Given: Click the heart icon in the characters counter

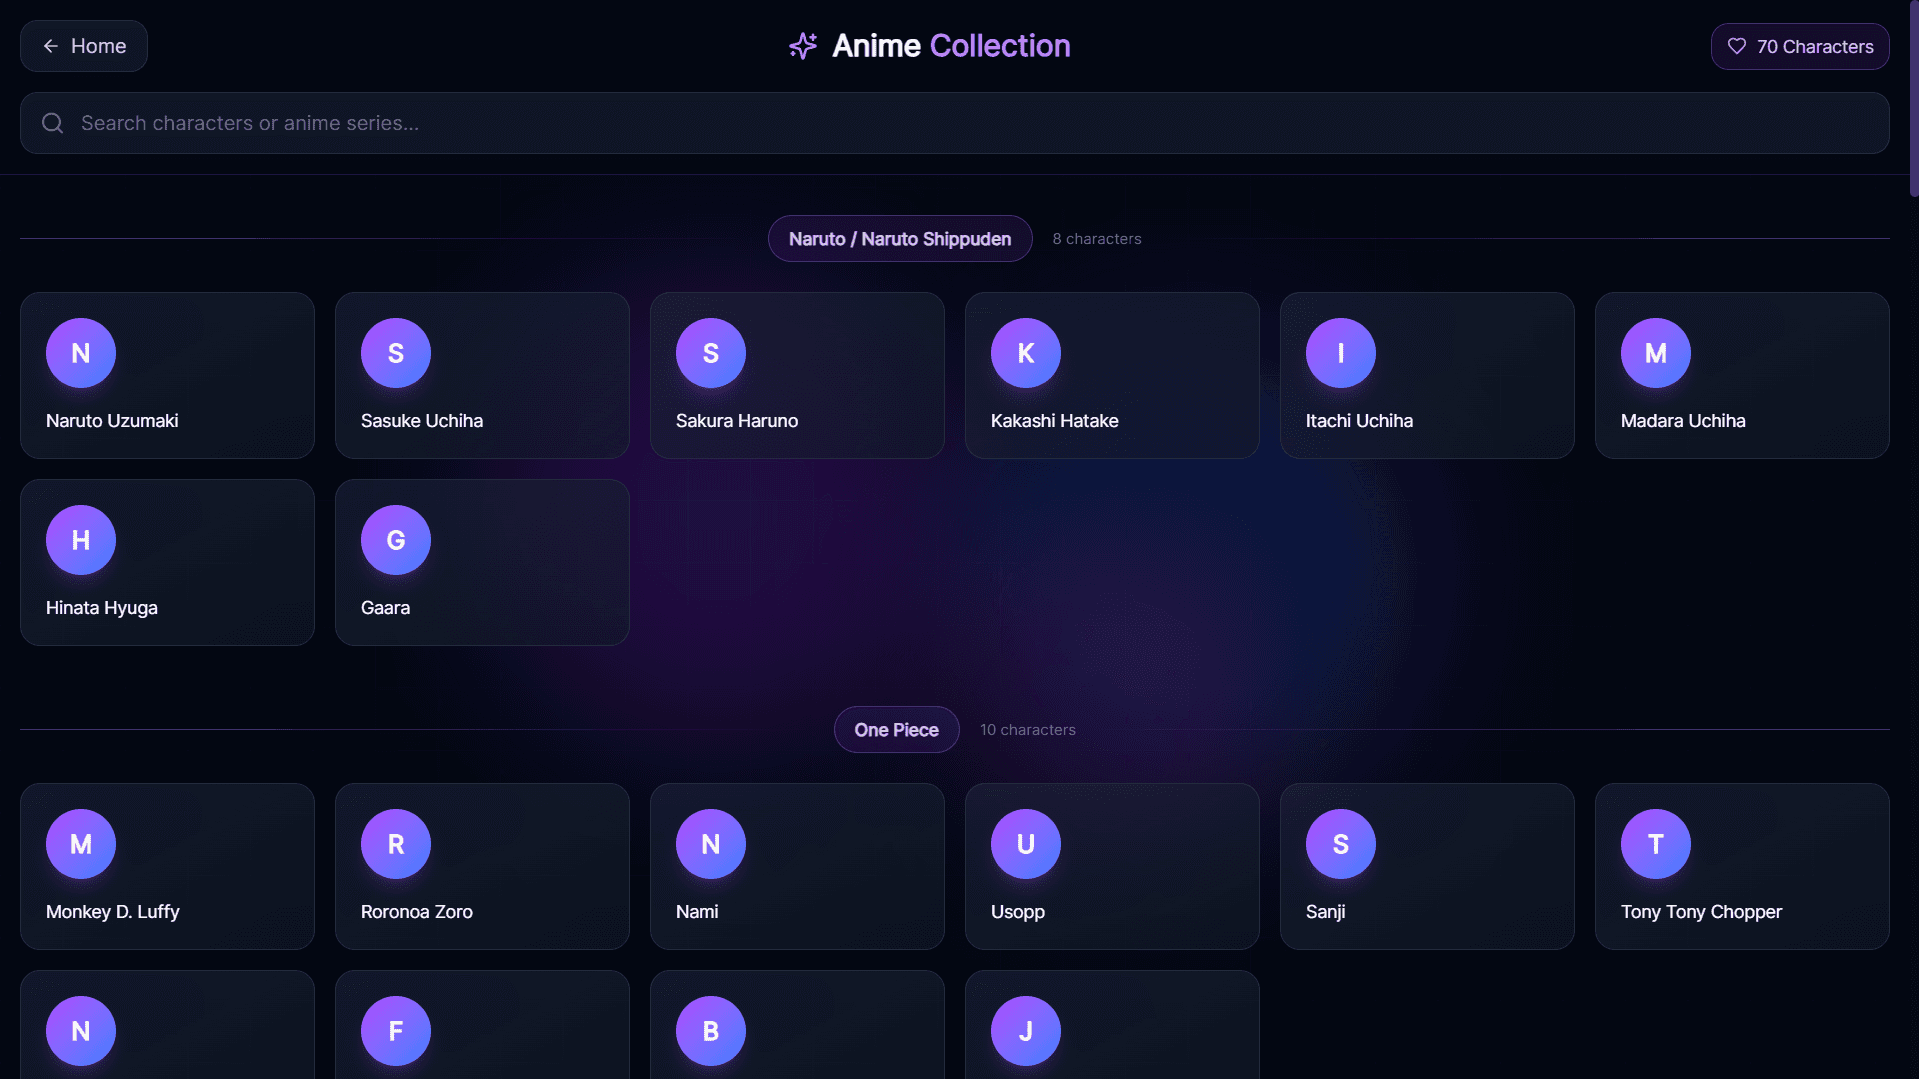Looking at the screenshot, I should tap(1737, 46).
